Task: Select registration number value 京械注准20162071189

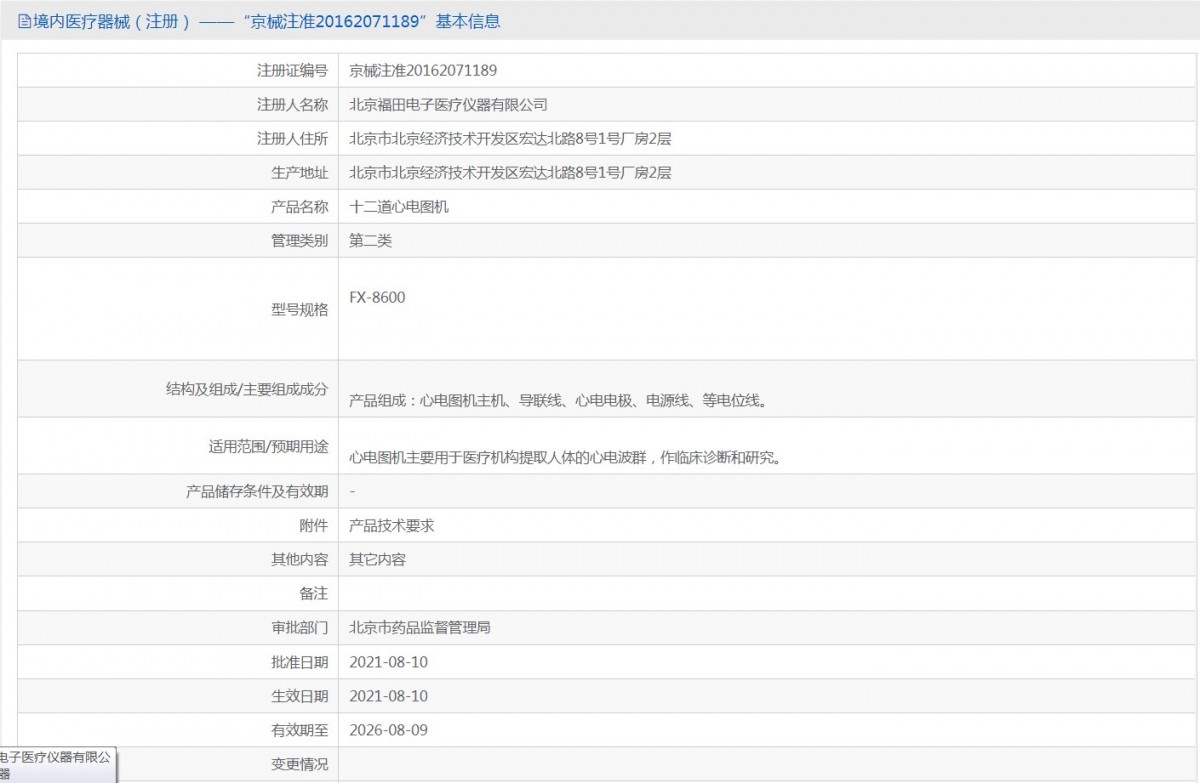Action: coord(423,71)
